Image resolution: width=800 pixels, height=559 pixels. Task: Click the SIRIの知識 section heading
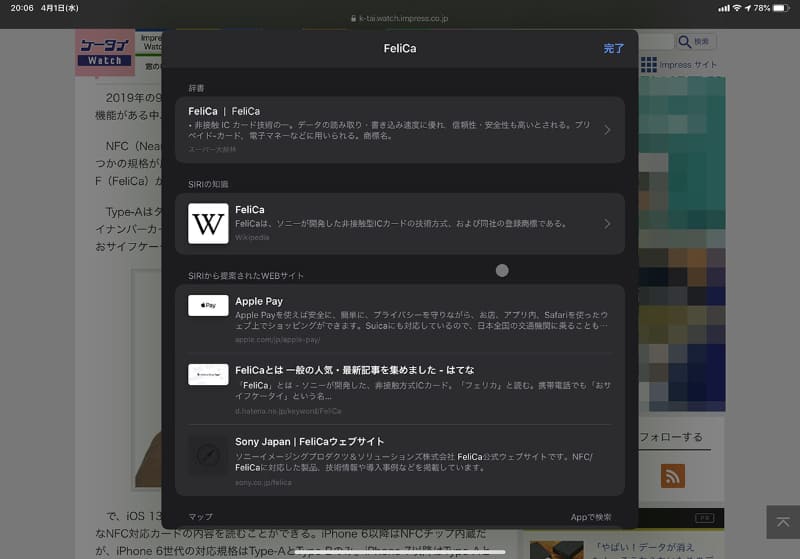pos(208,185)
